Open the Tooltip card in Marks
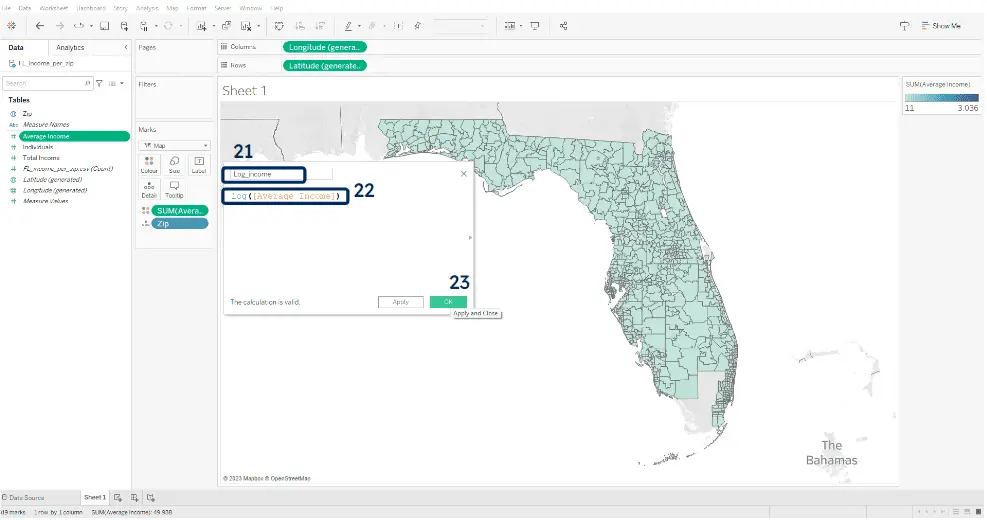This screenshot has width=987, height=520. [x=174, y=189]
